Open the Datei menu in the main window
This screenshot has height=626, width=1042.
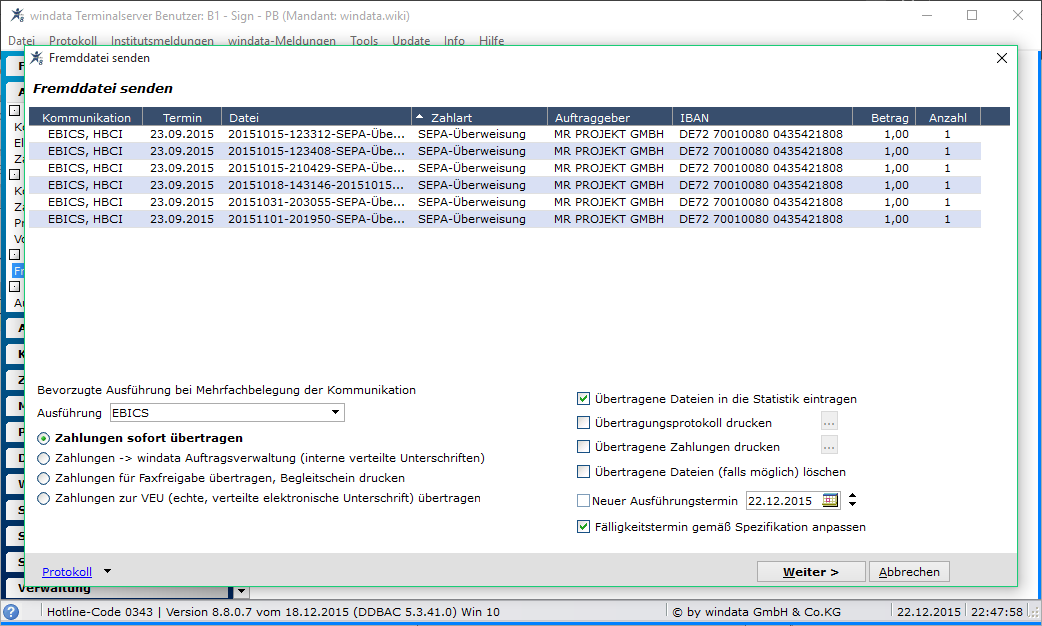tap(21, 41)
